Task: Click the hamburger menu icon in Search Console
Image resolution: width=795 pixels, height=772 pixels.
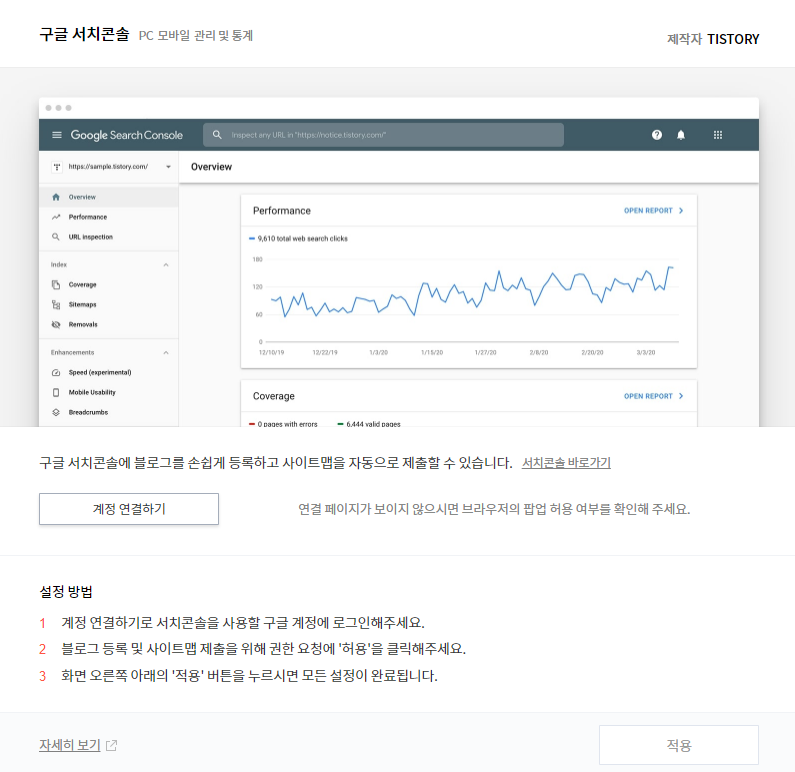Action: pos(57,135)
